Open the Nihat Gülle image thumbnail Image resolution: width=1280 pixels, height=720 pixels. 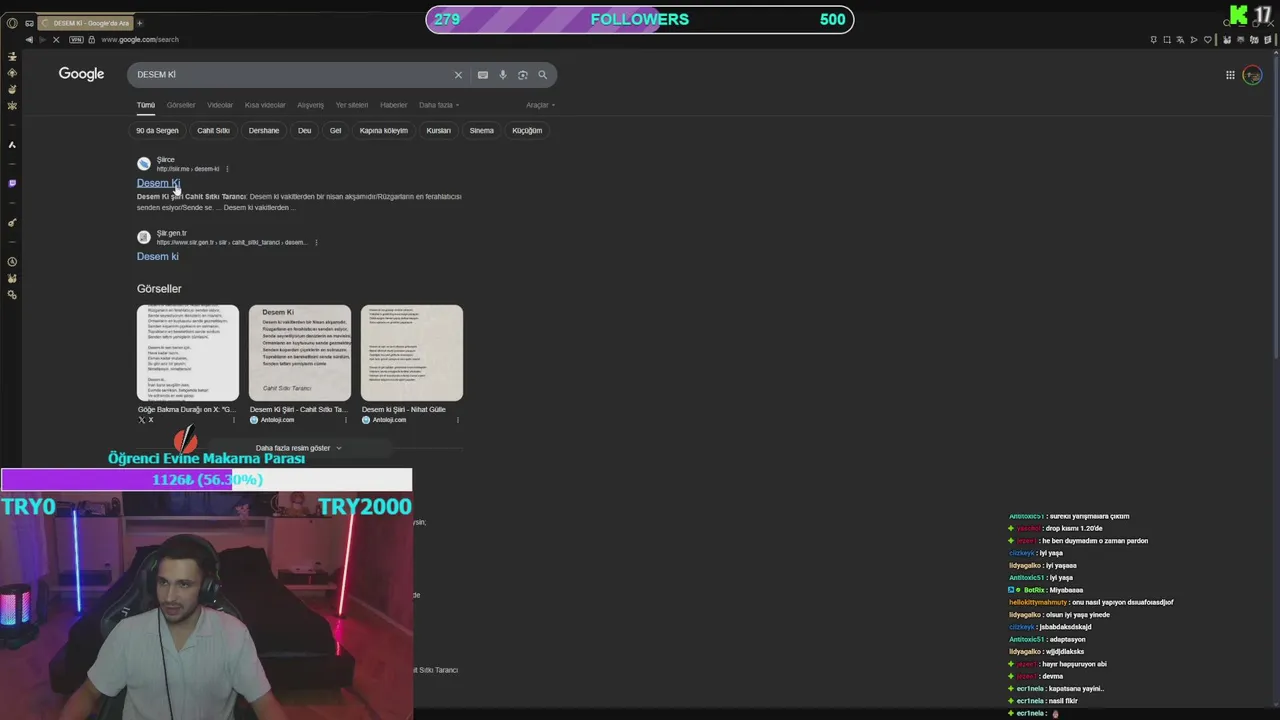412,353
